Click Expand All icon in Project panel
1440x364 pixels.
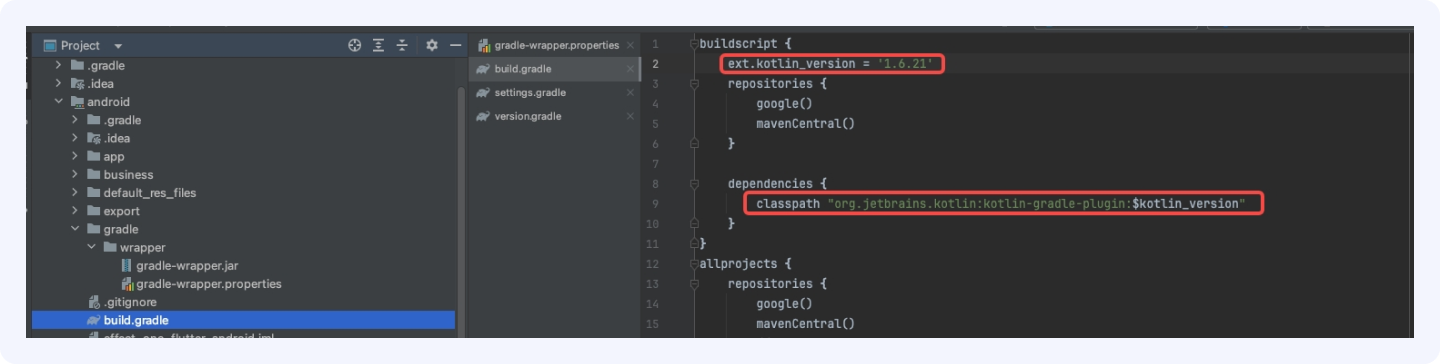(x=379, y=45)
